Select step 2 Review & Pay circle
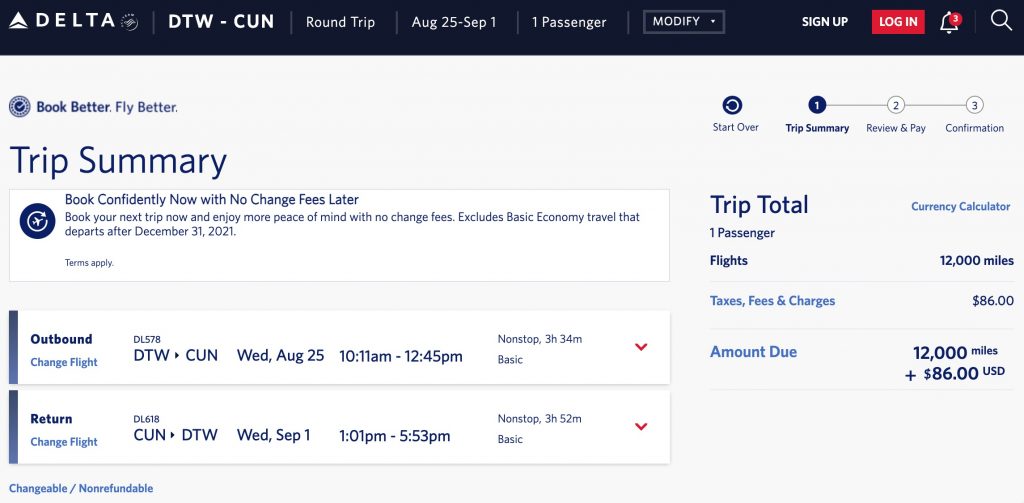Viewport: 1024px width, 503px height. pos(896,105)
